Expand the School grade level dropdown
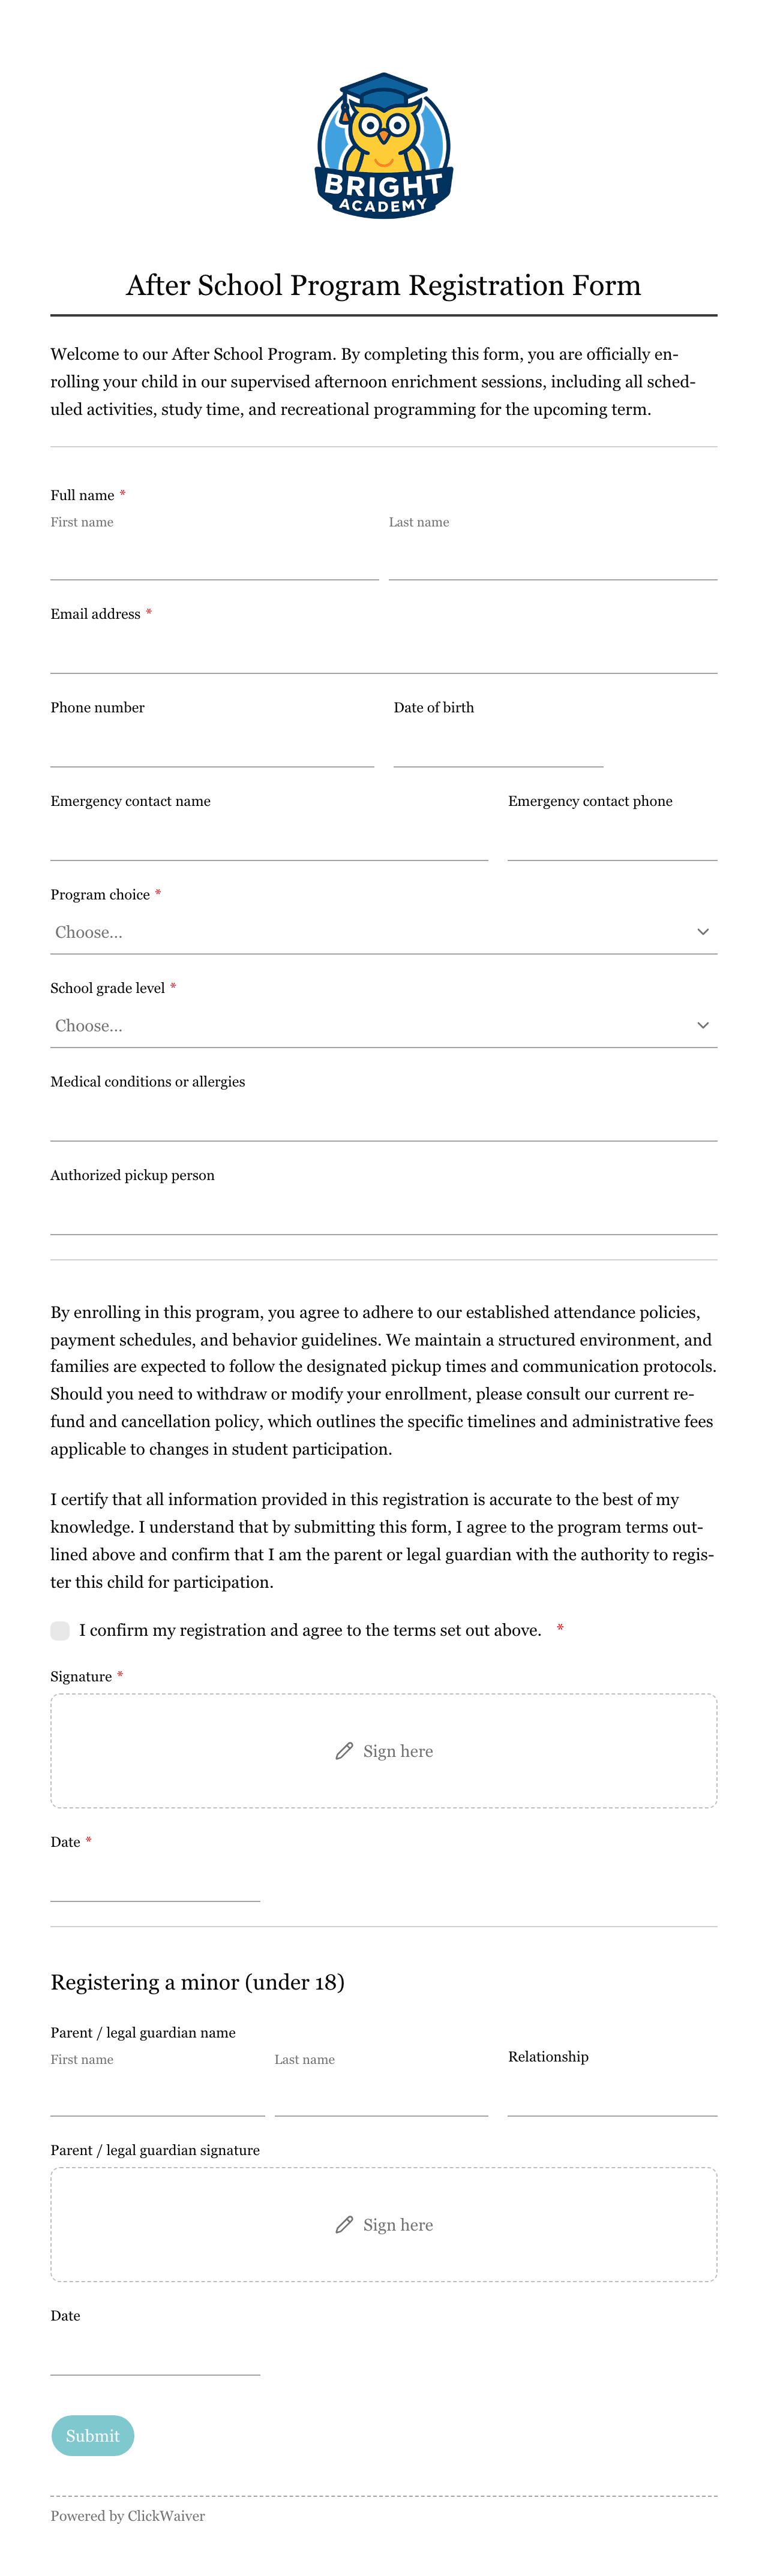 [x=384, y=1026]
